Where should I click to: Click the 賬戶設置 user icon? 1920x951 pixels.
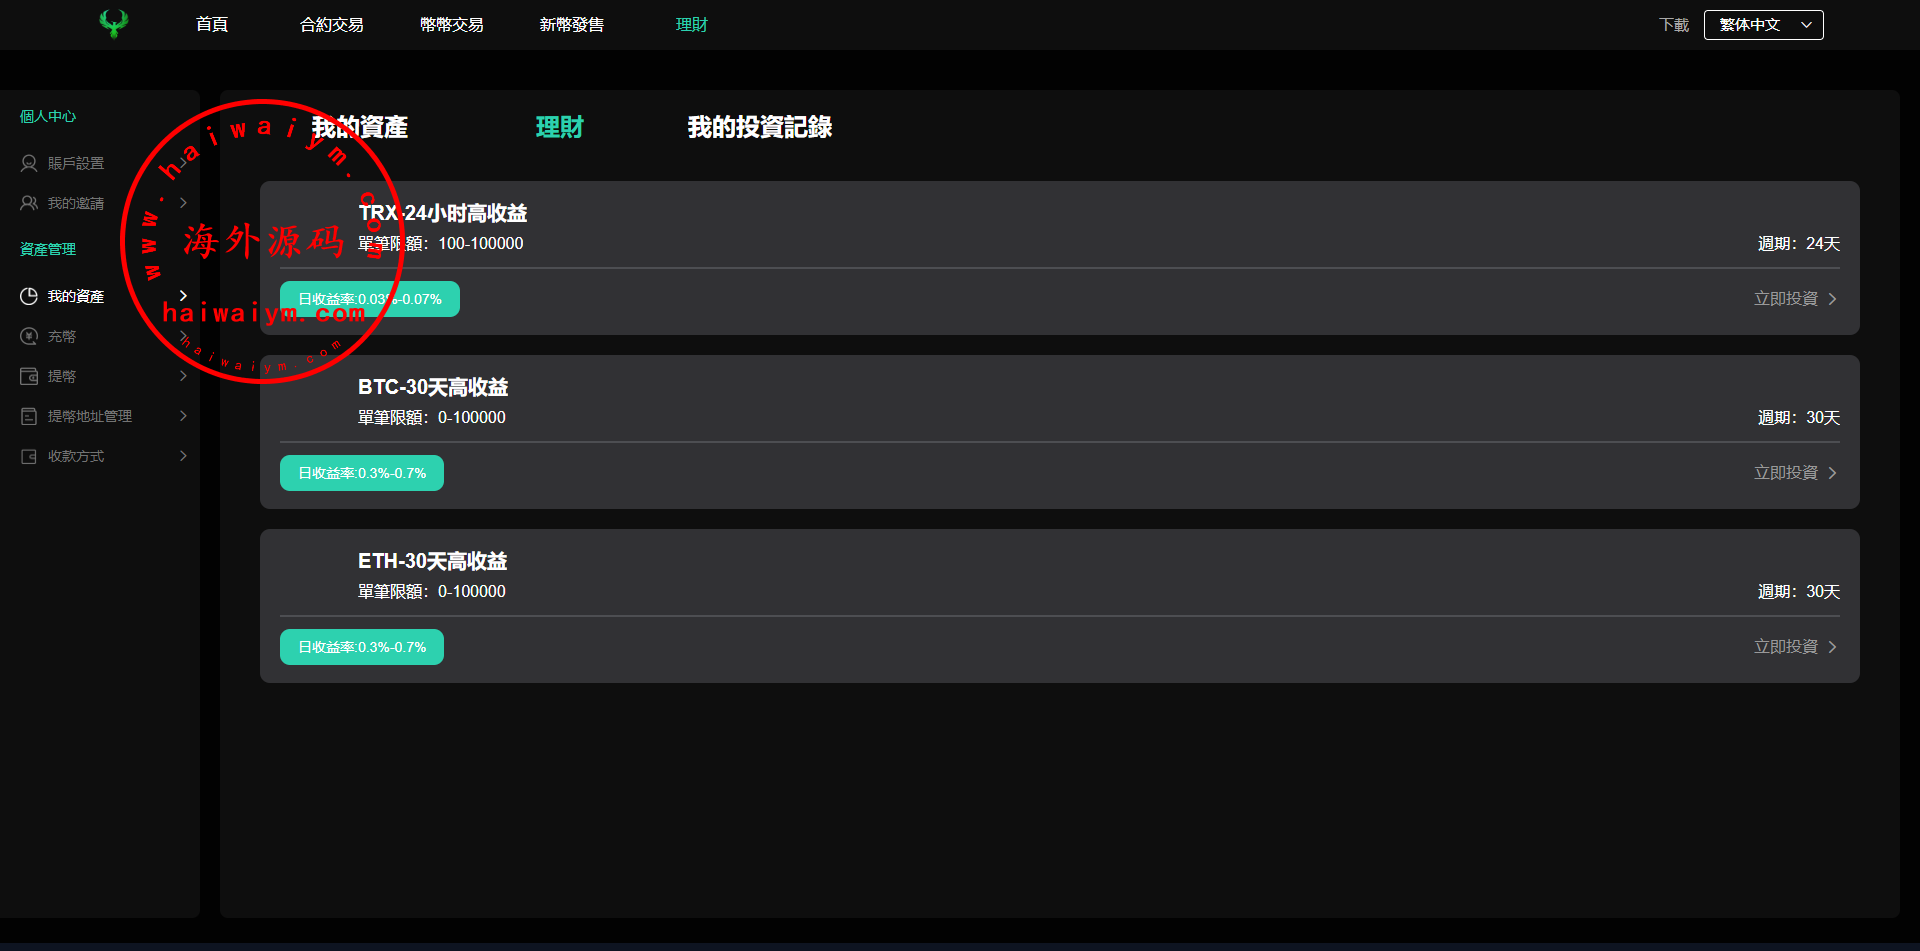point(29,163)
